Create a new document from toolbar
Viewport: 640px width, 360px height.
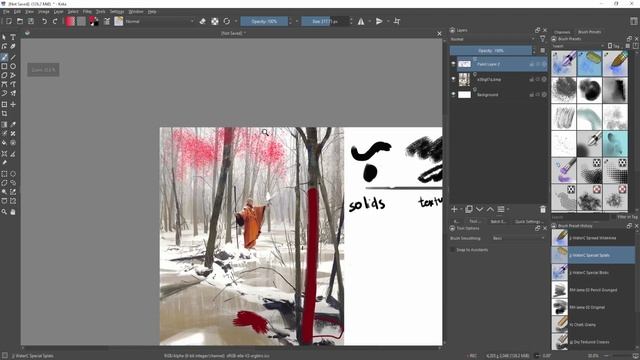pyautogui.click(x=9, y=21)
